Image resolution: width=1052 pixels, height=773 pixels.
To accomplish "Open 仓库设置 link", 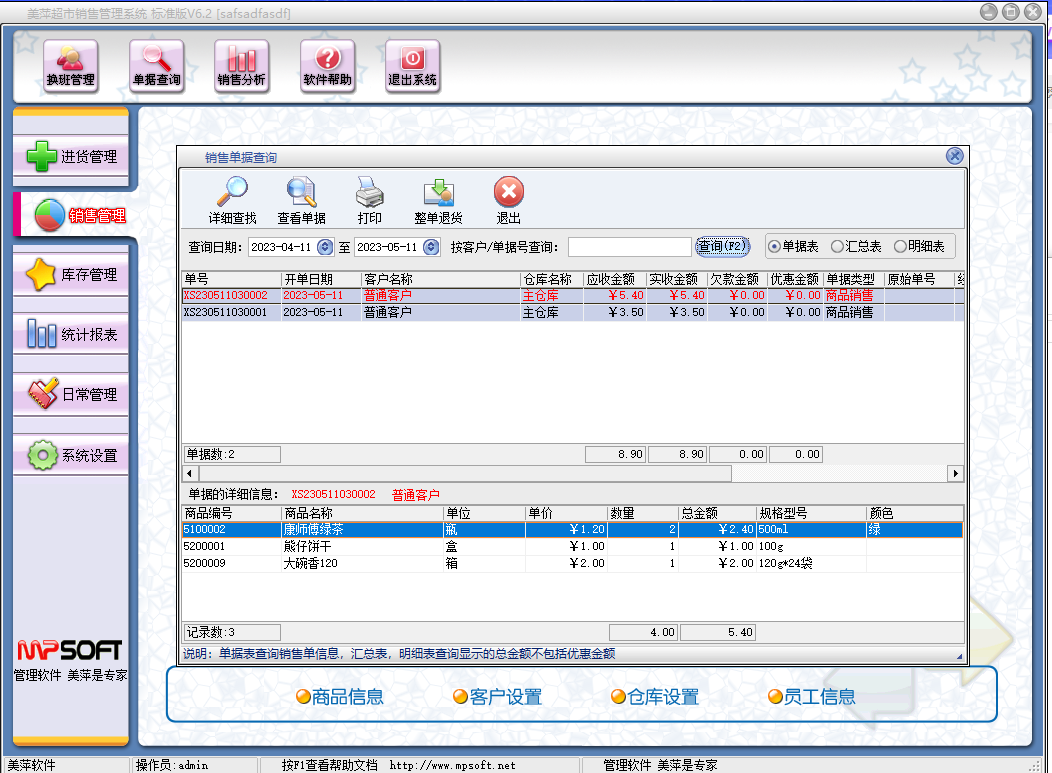I will point(655,697).
